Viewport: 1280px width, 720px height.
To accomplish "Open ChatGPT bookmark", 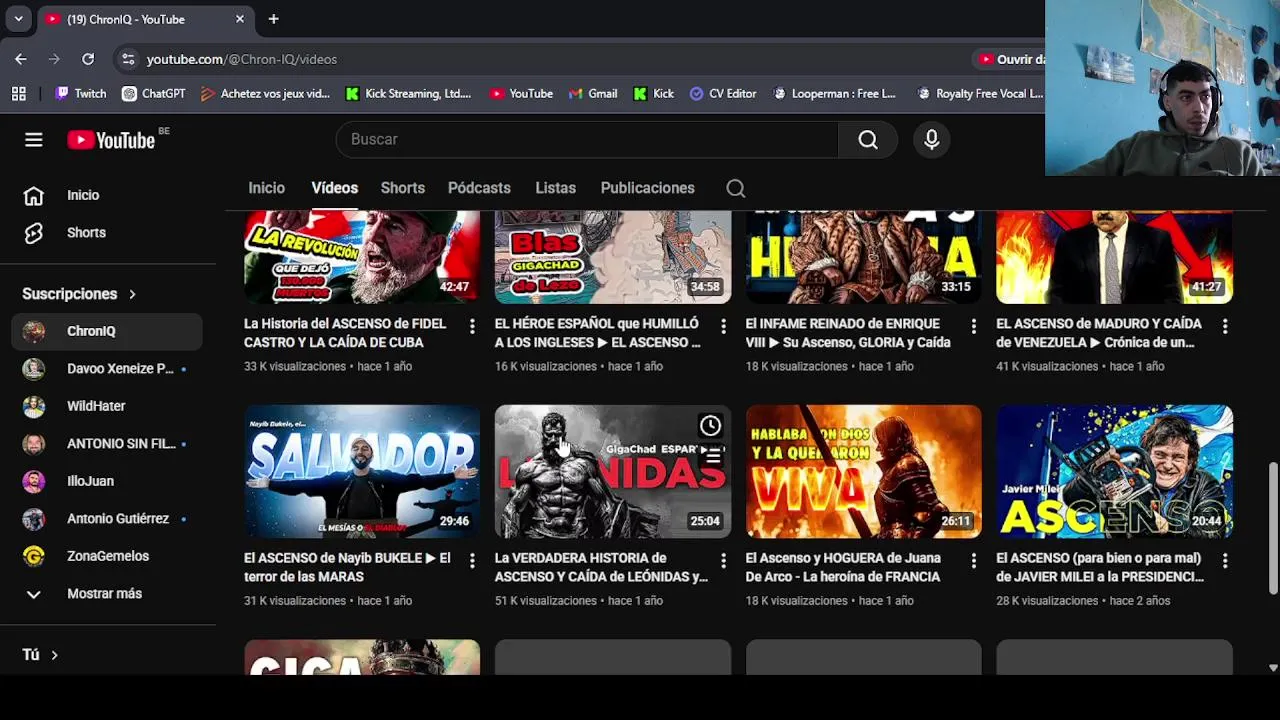I will tap(153, 93).
